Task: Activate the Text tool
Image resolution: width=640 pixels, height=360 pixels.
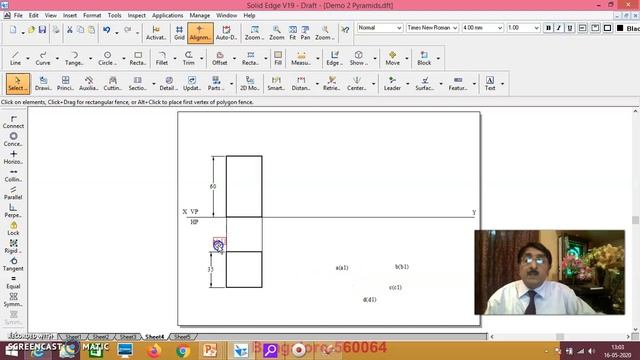Action: click(490, 83)
